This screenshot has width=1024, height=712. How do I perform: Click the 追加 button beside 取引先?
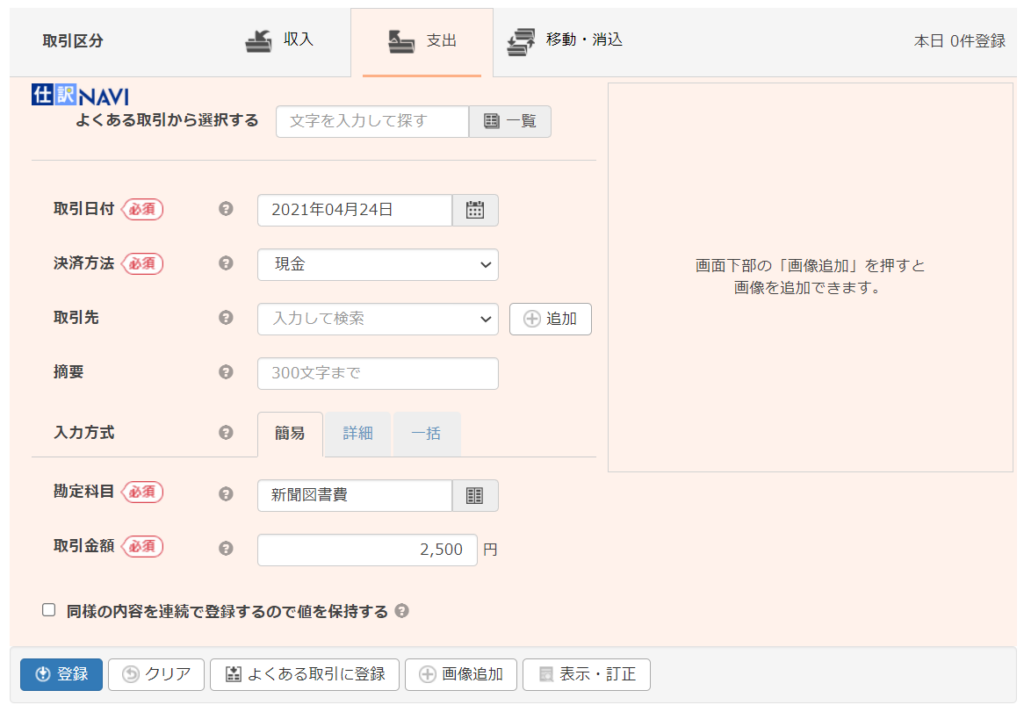click(550, 319)
